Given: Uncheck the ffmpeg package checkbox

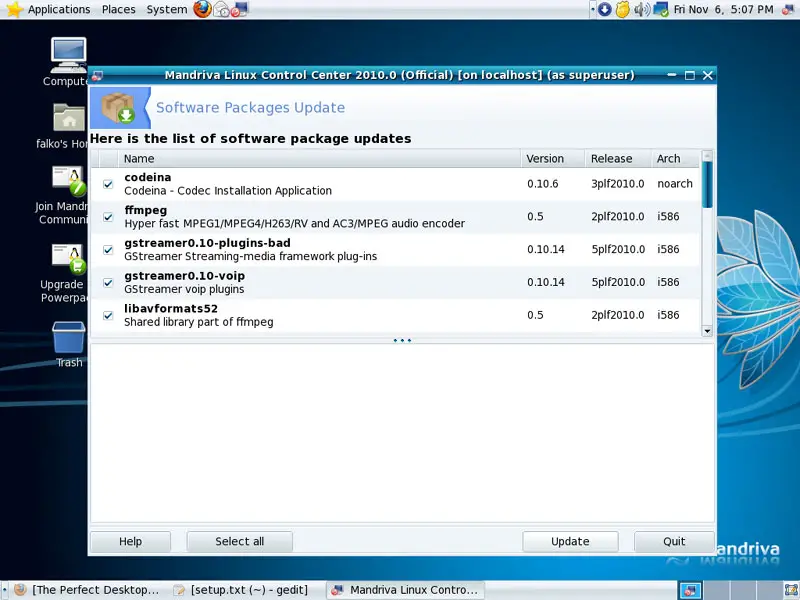Looking at the screenshot, I should tap(108, 217).
